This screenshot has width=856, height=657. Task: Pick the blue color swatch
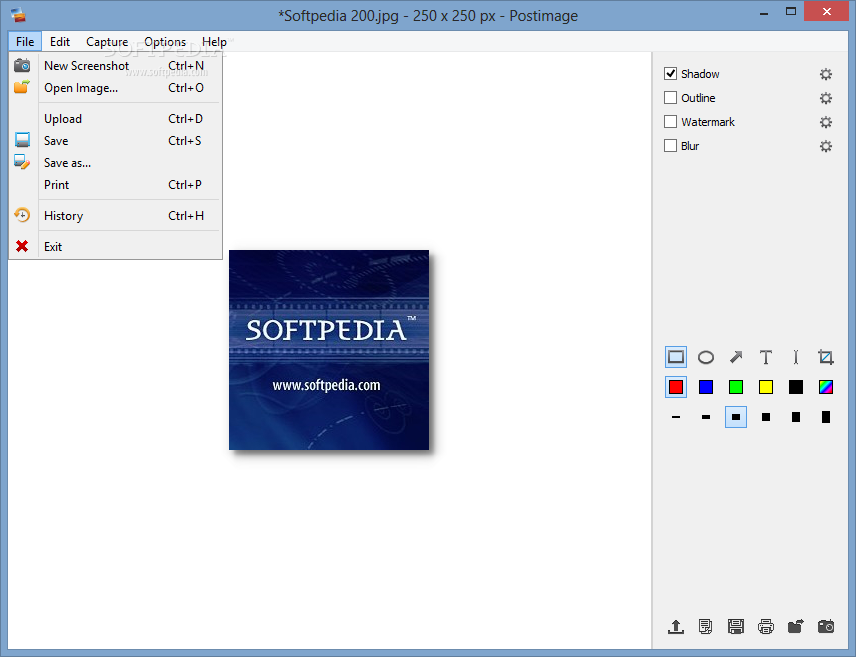pos(706,387)
